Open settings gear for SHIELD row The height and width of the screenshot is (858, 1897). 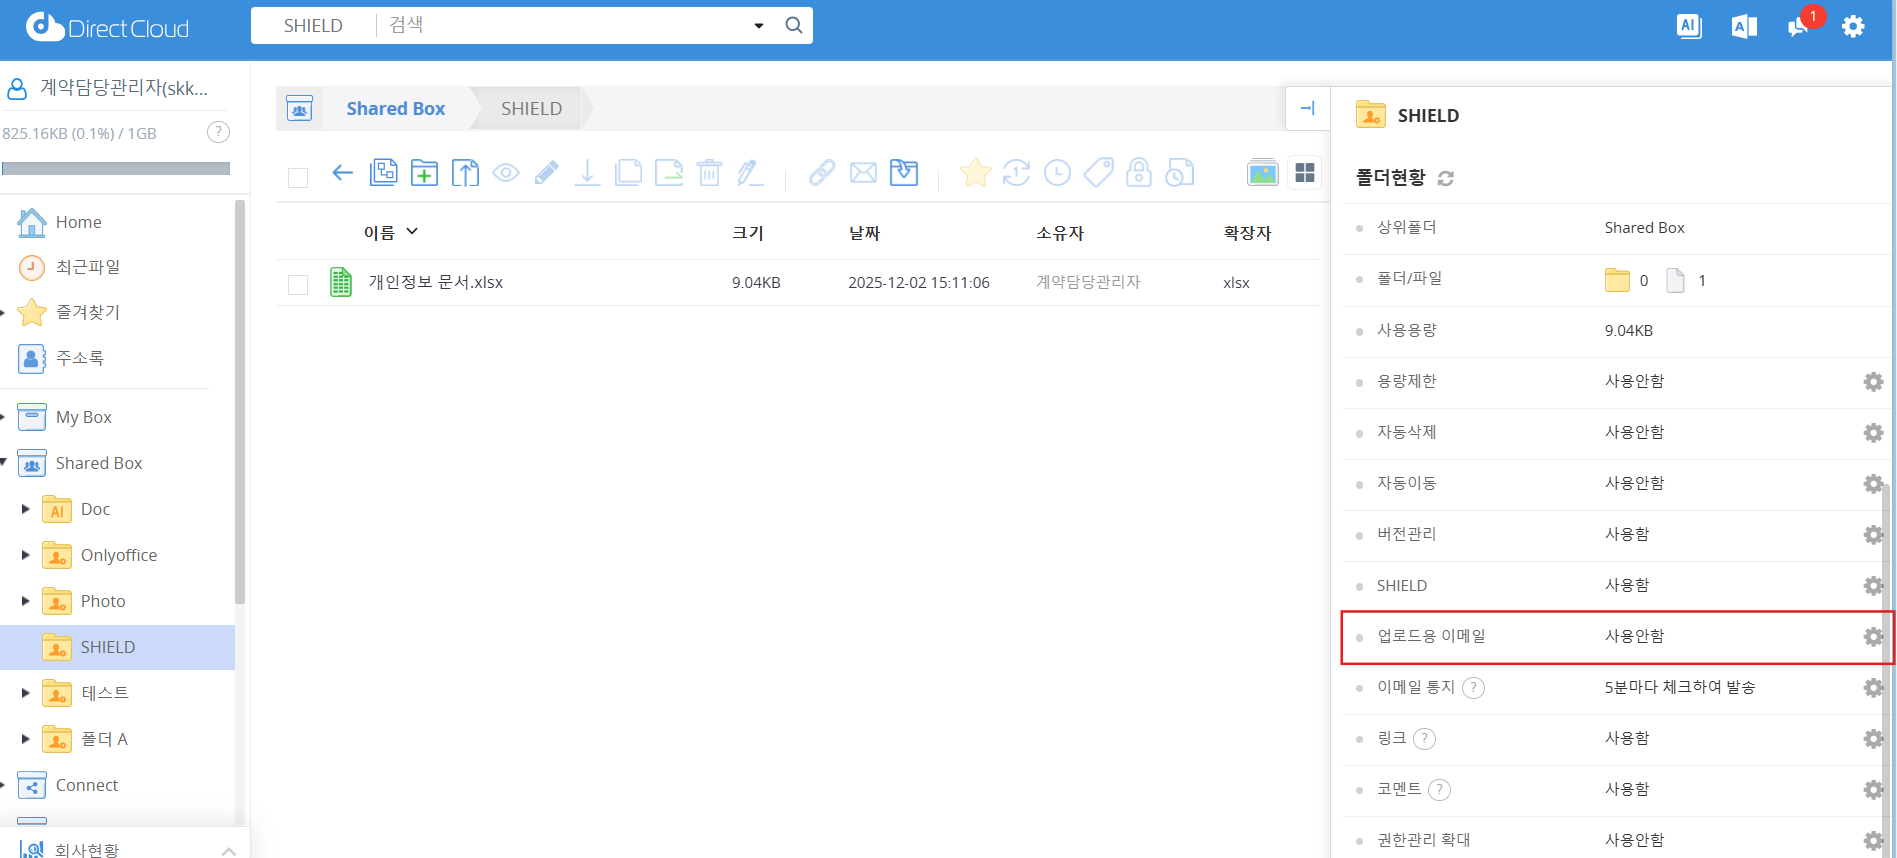(x=1873, y=586)
